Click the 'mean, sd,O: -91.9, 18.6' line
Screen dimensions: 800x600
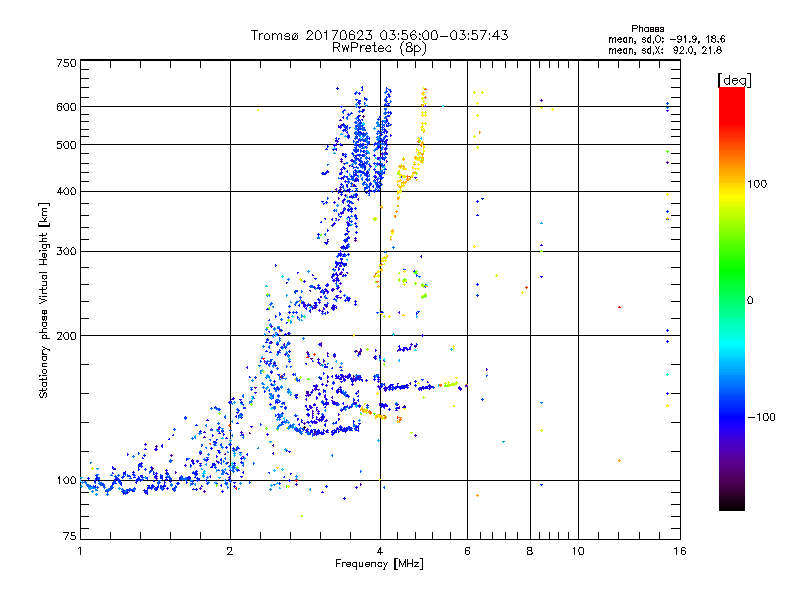pos(666,39)
